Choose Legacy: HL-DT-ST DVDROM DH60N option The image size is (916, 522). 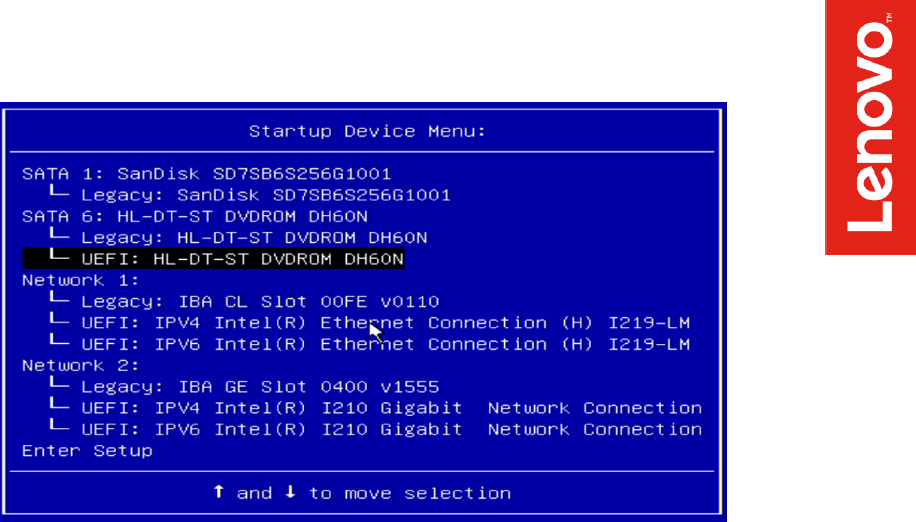[x=254, y=237]
